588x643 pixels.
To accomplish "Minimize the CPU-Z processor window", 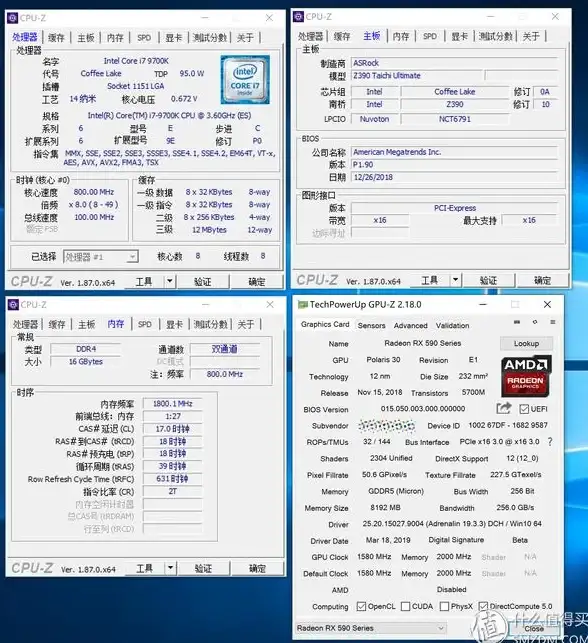I will click(x=205, y=18).
